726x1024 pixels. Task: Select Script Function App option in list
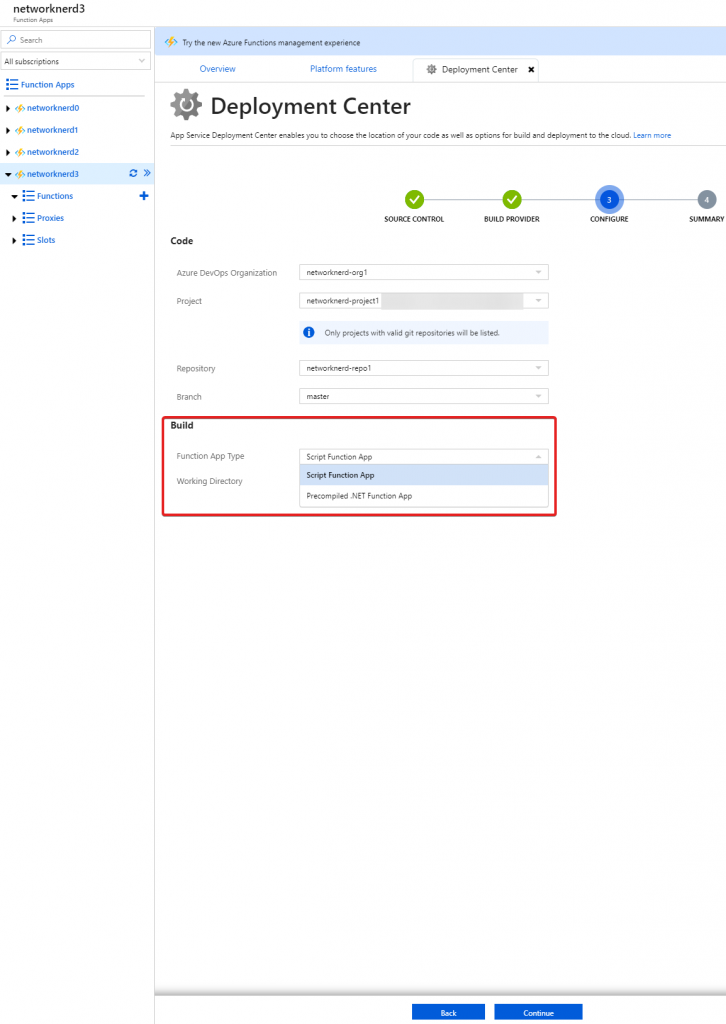point(424,475)
